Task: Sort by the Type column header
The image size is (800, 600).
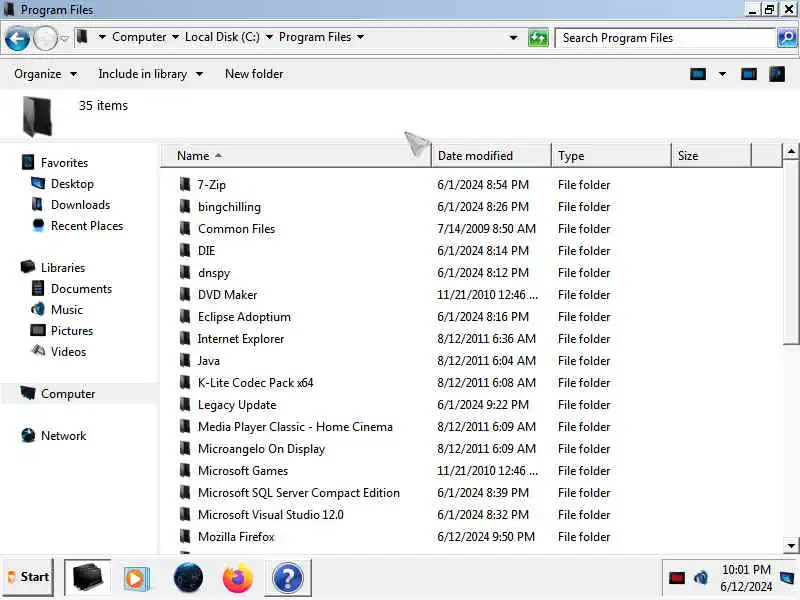Action: tap(612, 156)
